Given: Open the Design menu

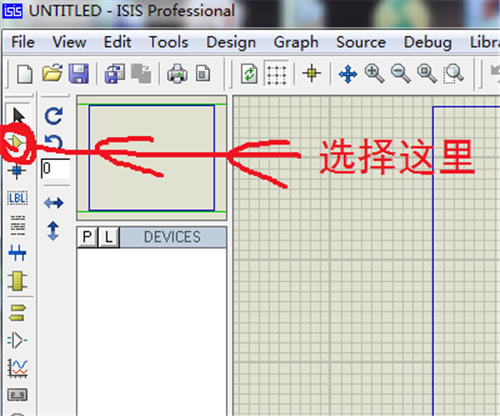Looking at the screenshot, I should click(x=231, y=43).
